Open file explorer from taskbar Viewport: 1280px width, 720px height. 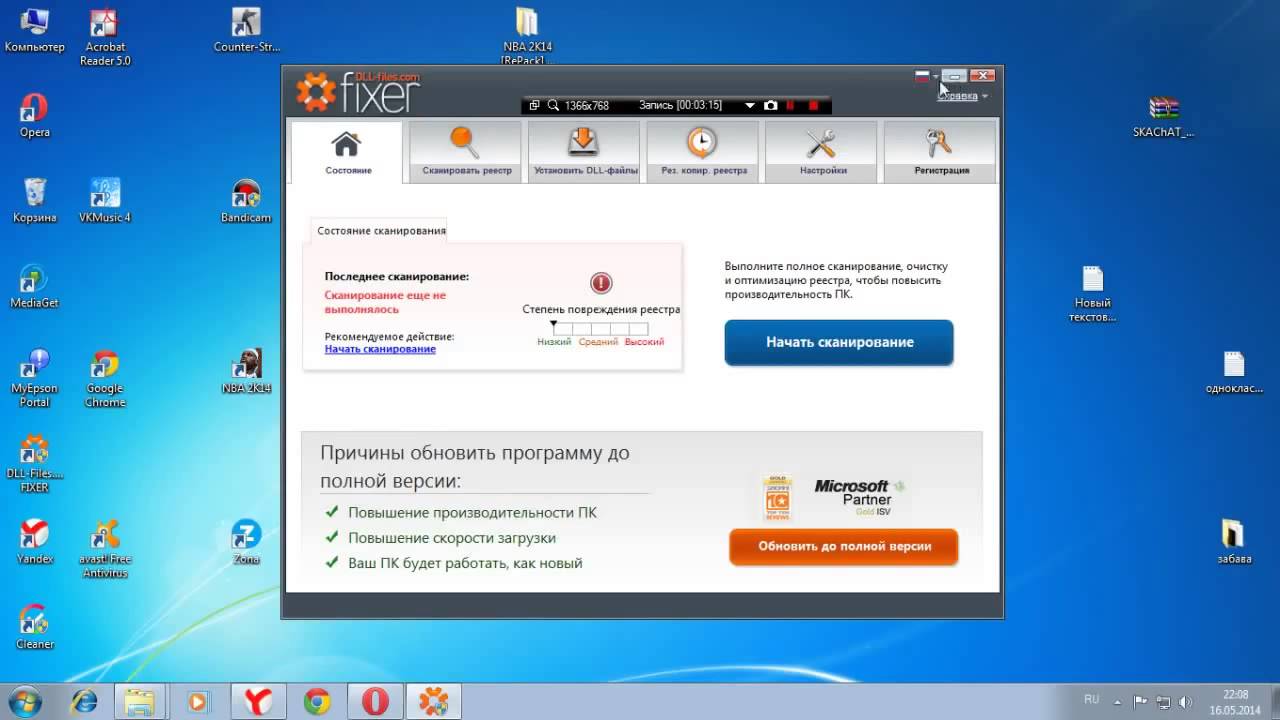coord(141,701)
